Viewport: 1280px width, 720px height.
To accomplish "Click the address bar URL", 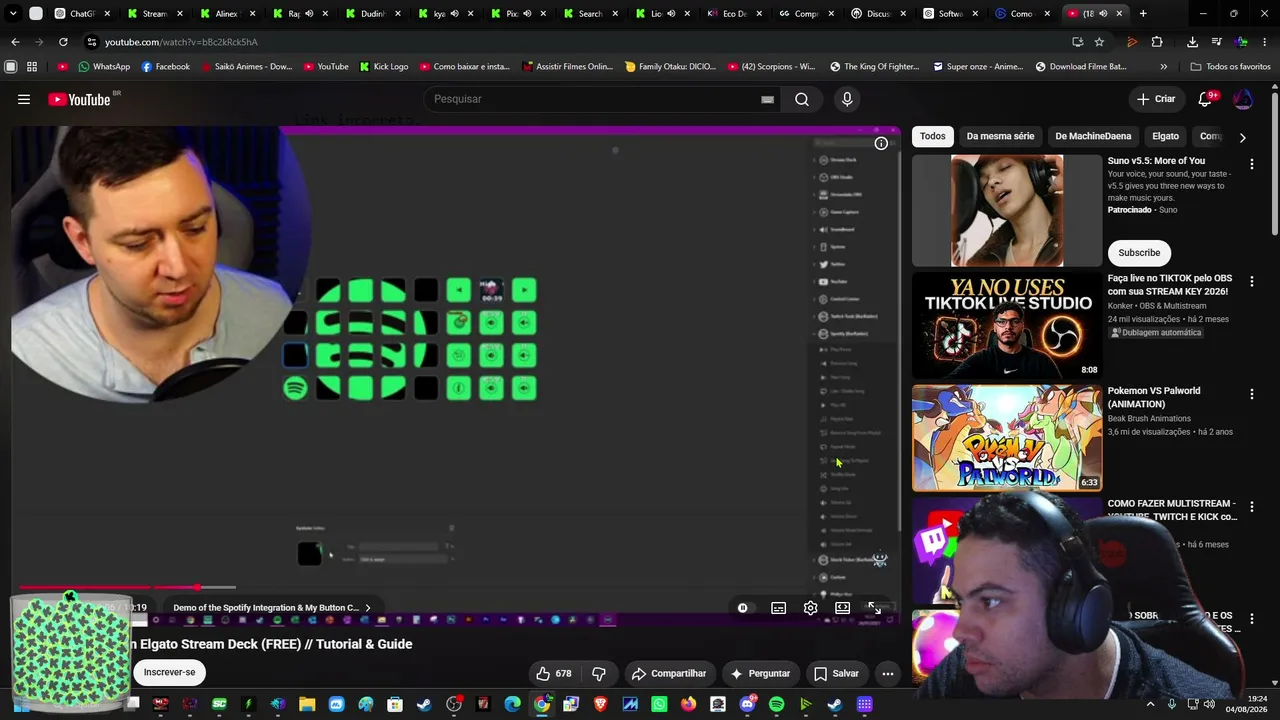I will pyautogui.click(x=181, y=42).
